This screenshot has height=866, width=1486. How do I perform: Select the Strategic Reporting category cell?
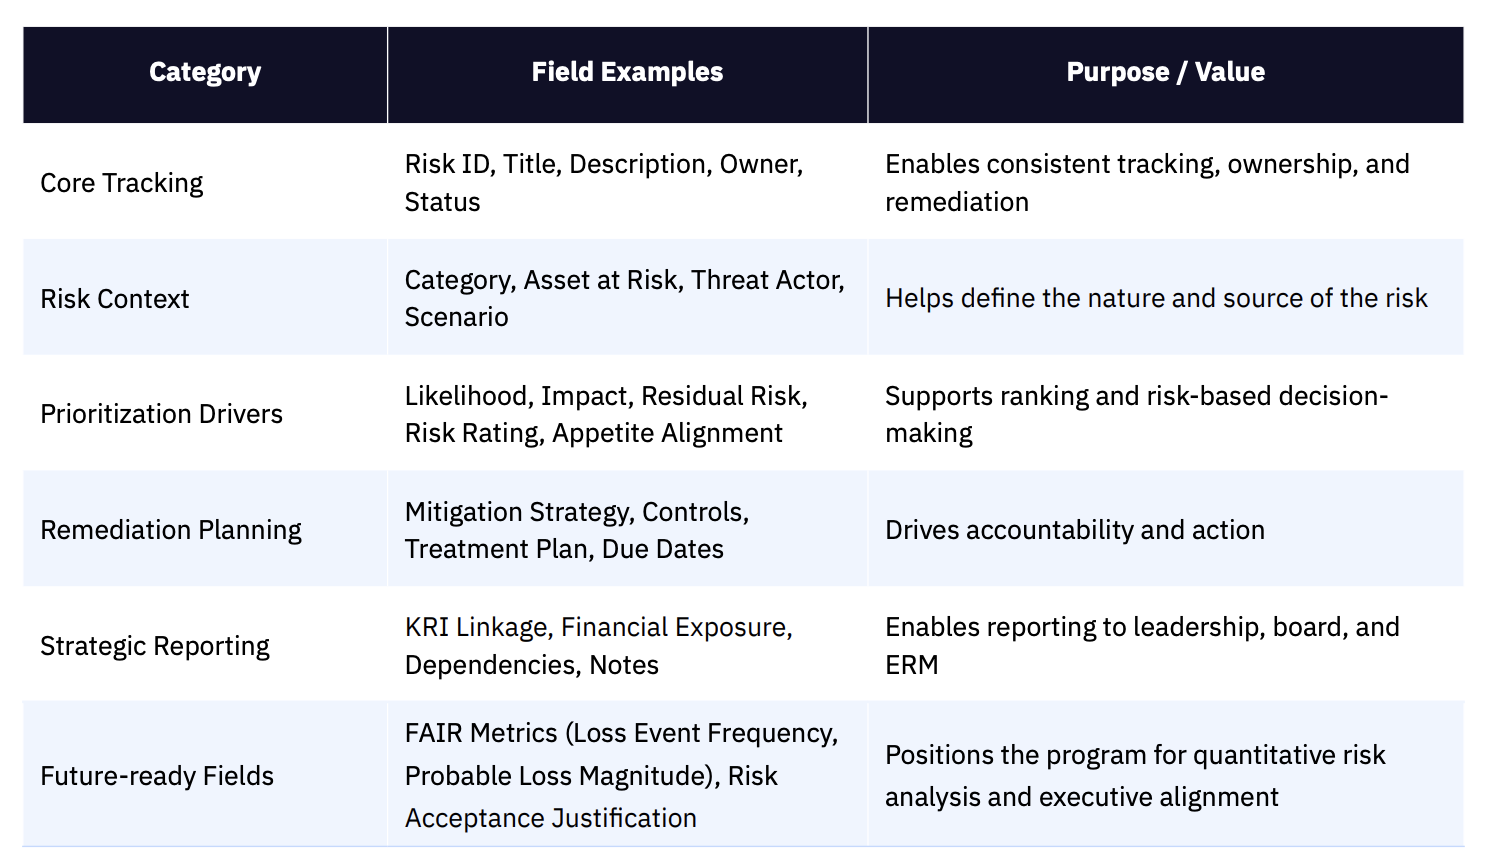155,646
